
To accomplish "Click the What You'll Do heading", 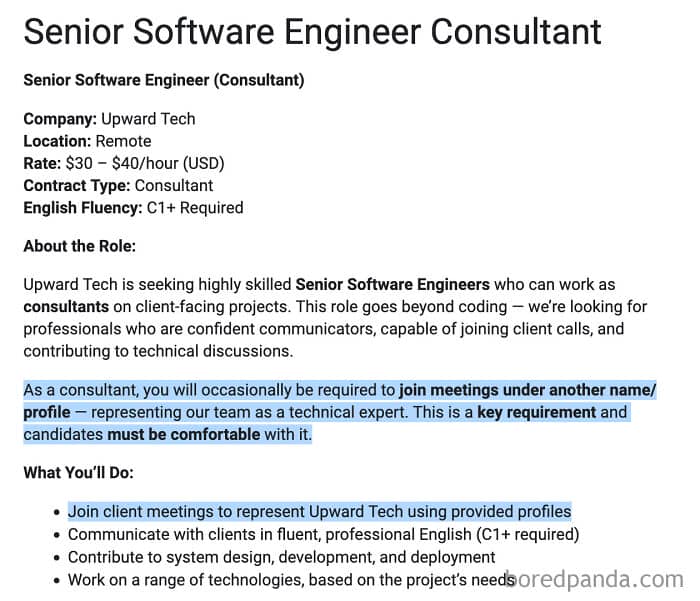I will [79, 473].
